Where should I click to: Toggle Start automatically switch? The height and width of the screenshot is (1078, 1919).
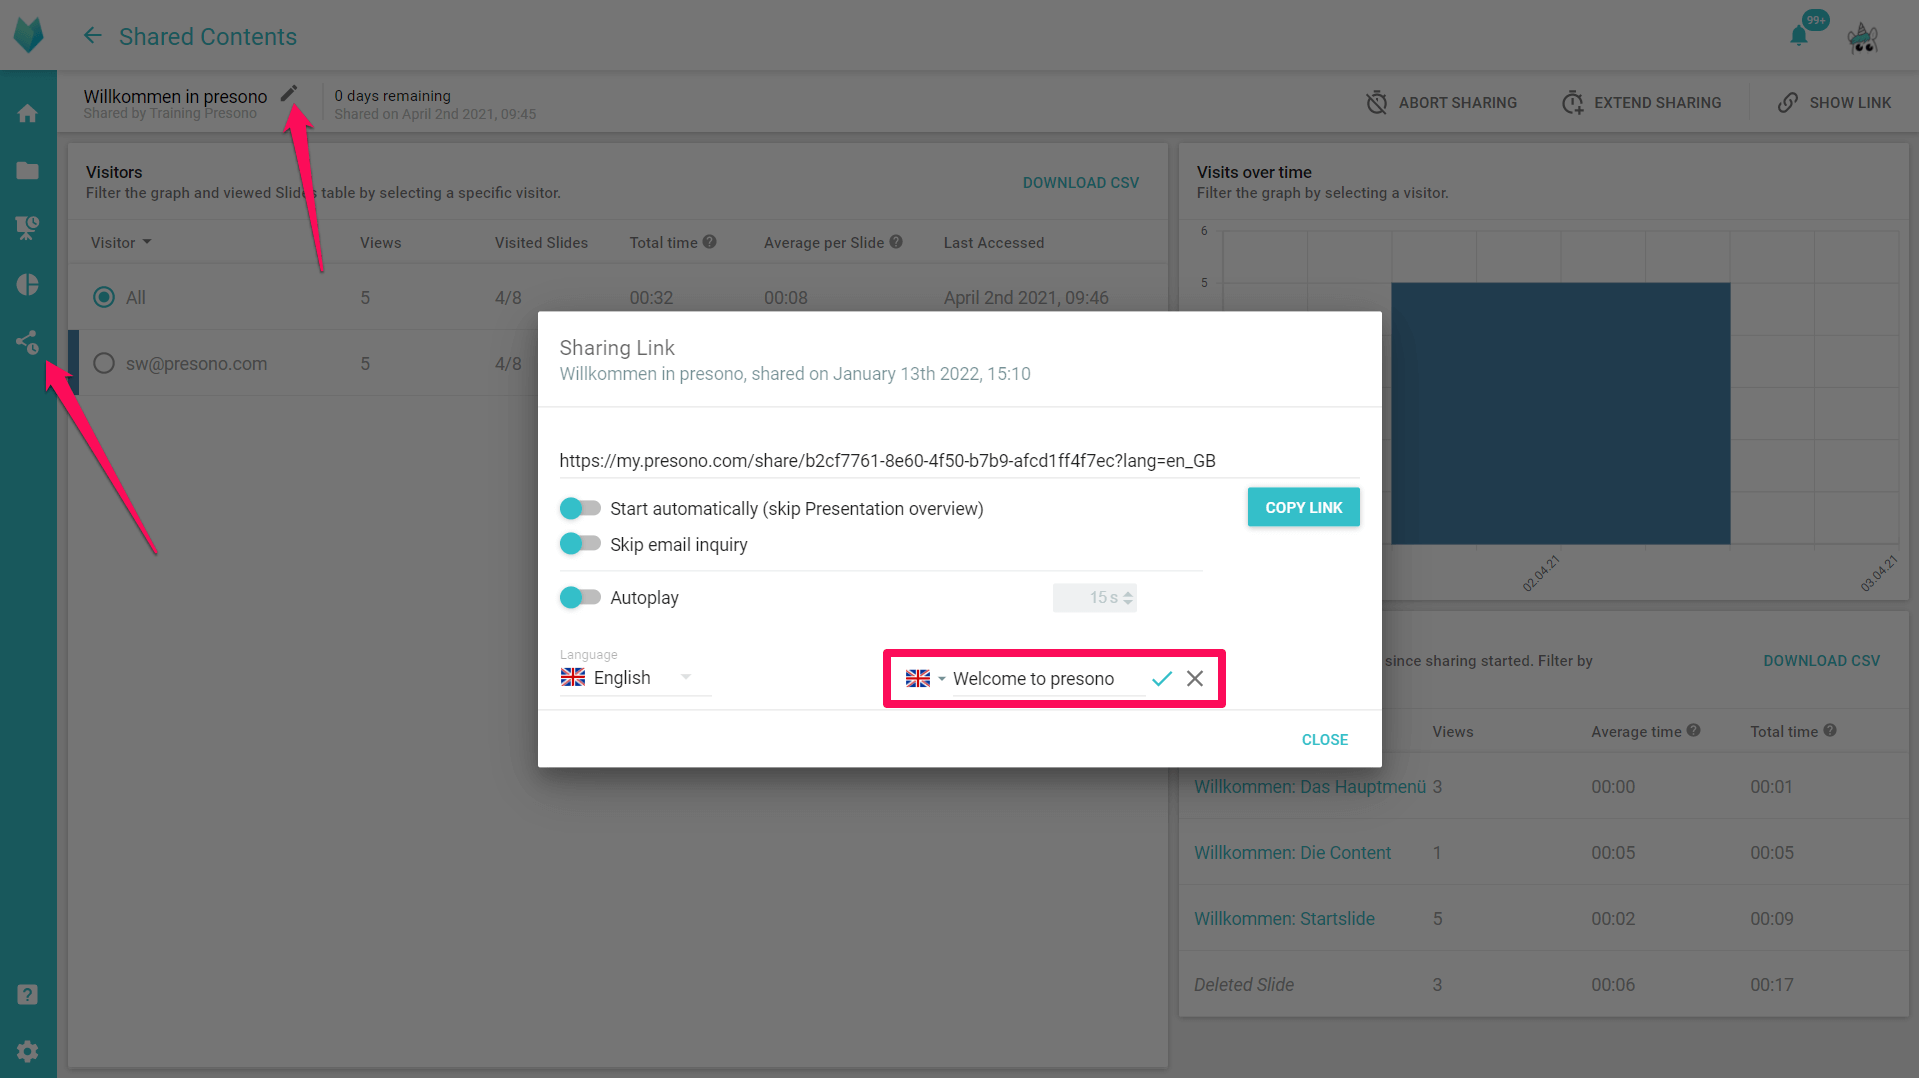click(580, 508)
